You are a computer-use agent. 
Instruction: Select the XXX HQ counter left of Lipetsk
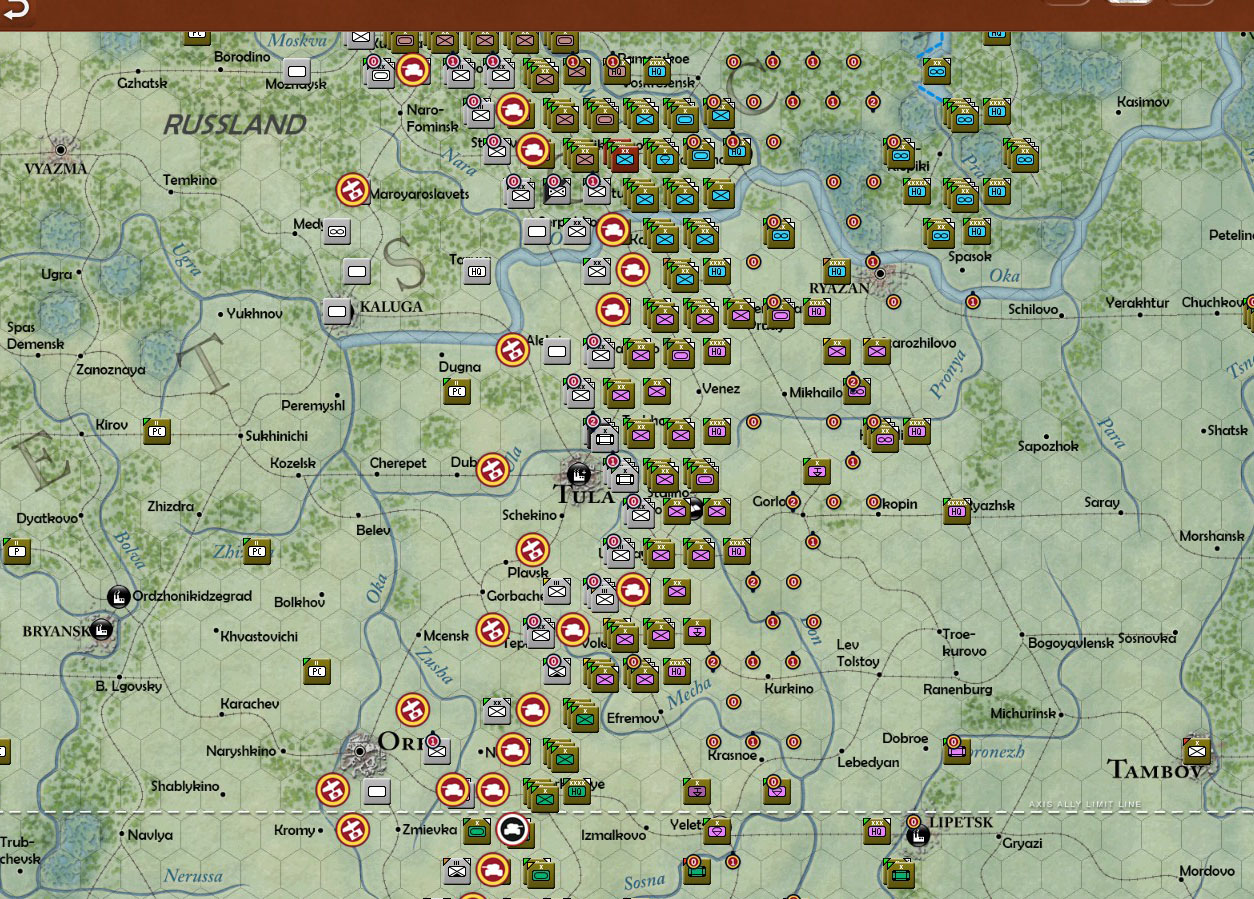click(877, 831)
